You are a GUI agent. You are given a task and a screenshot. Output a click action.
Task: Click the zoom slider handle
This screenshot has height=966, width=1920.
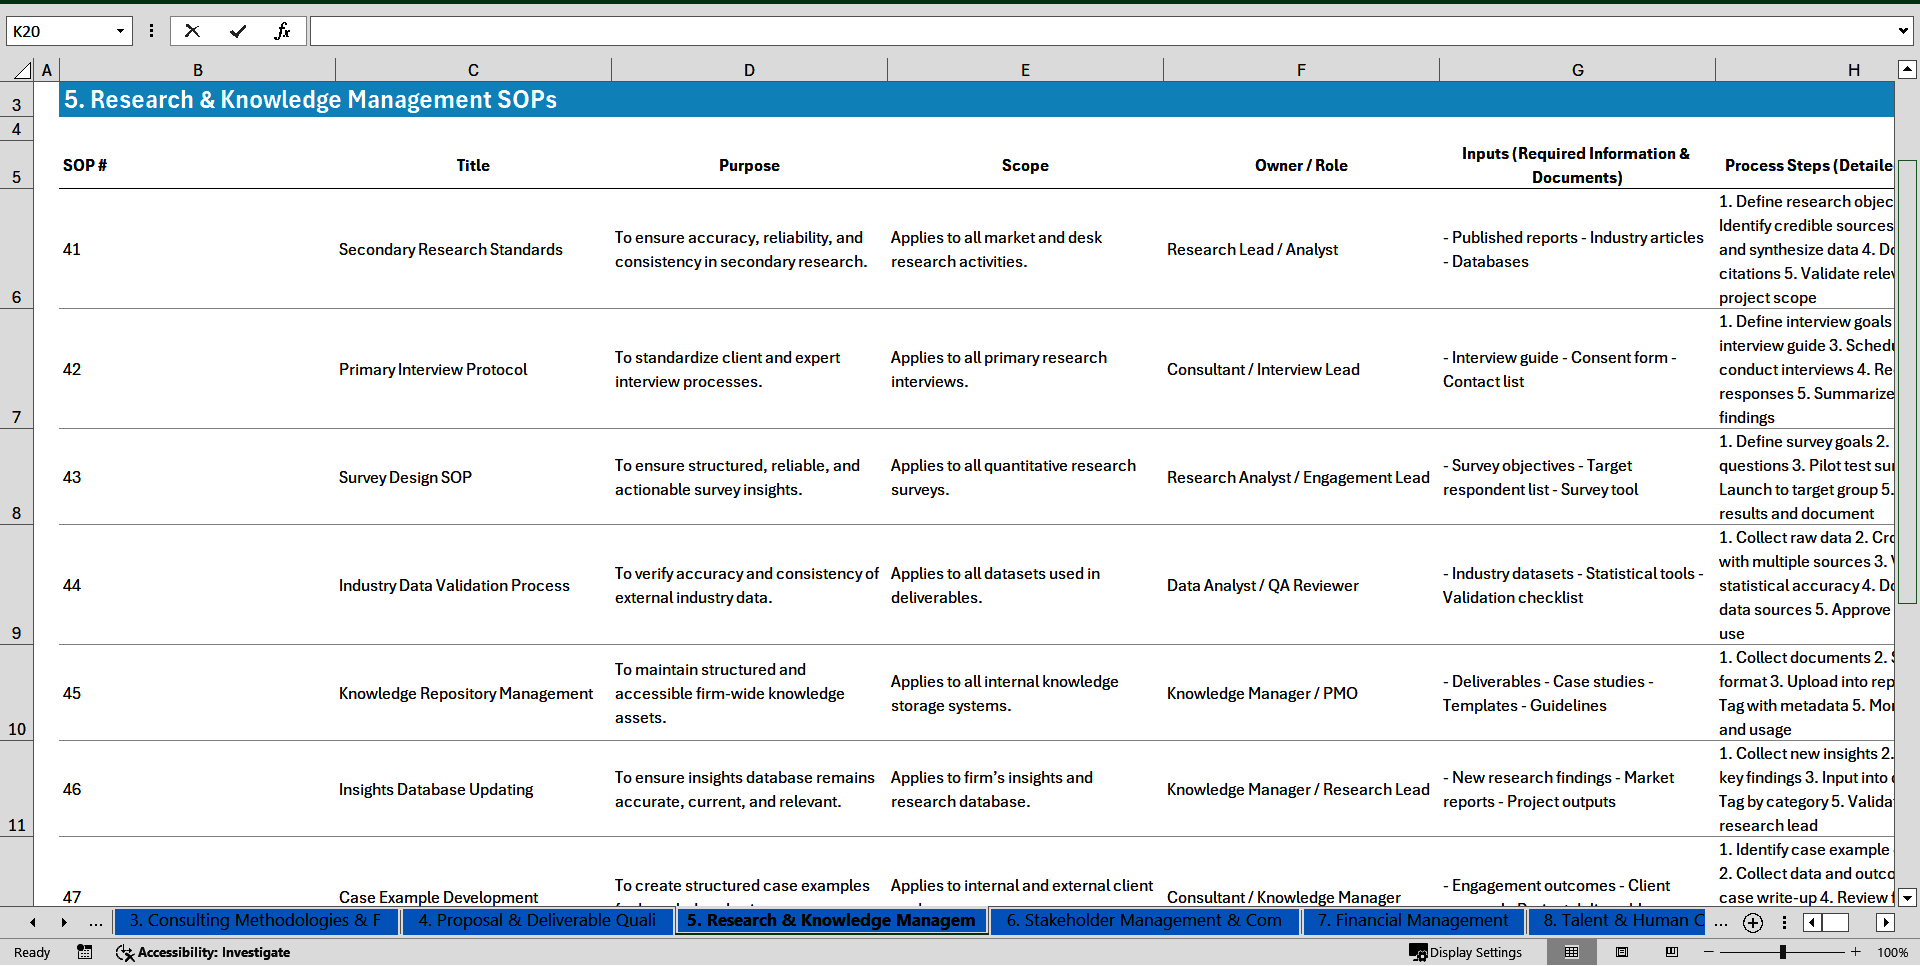click(1782, 952)
